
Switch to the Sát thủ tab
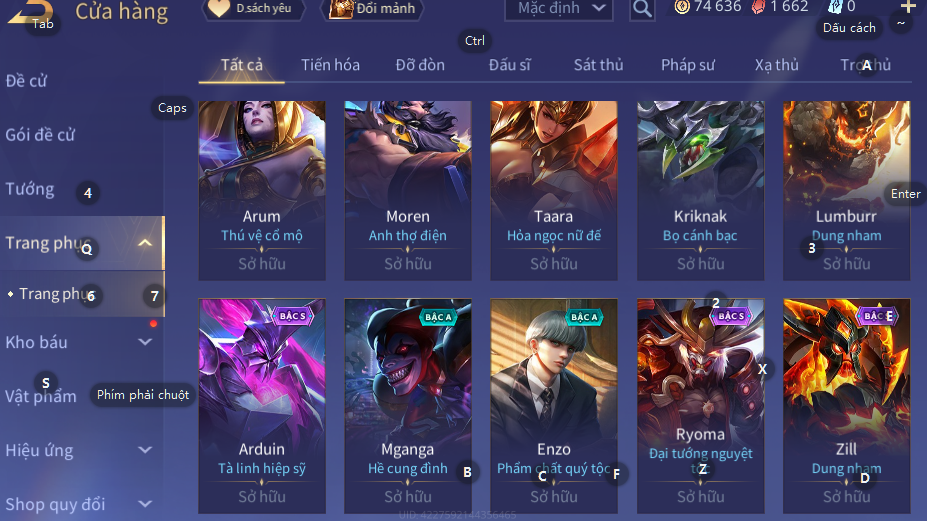tap(598, 65)
